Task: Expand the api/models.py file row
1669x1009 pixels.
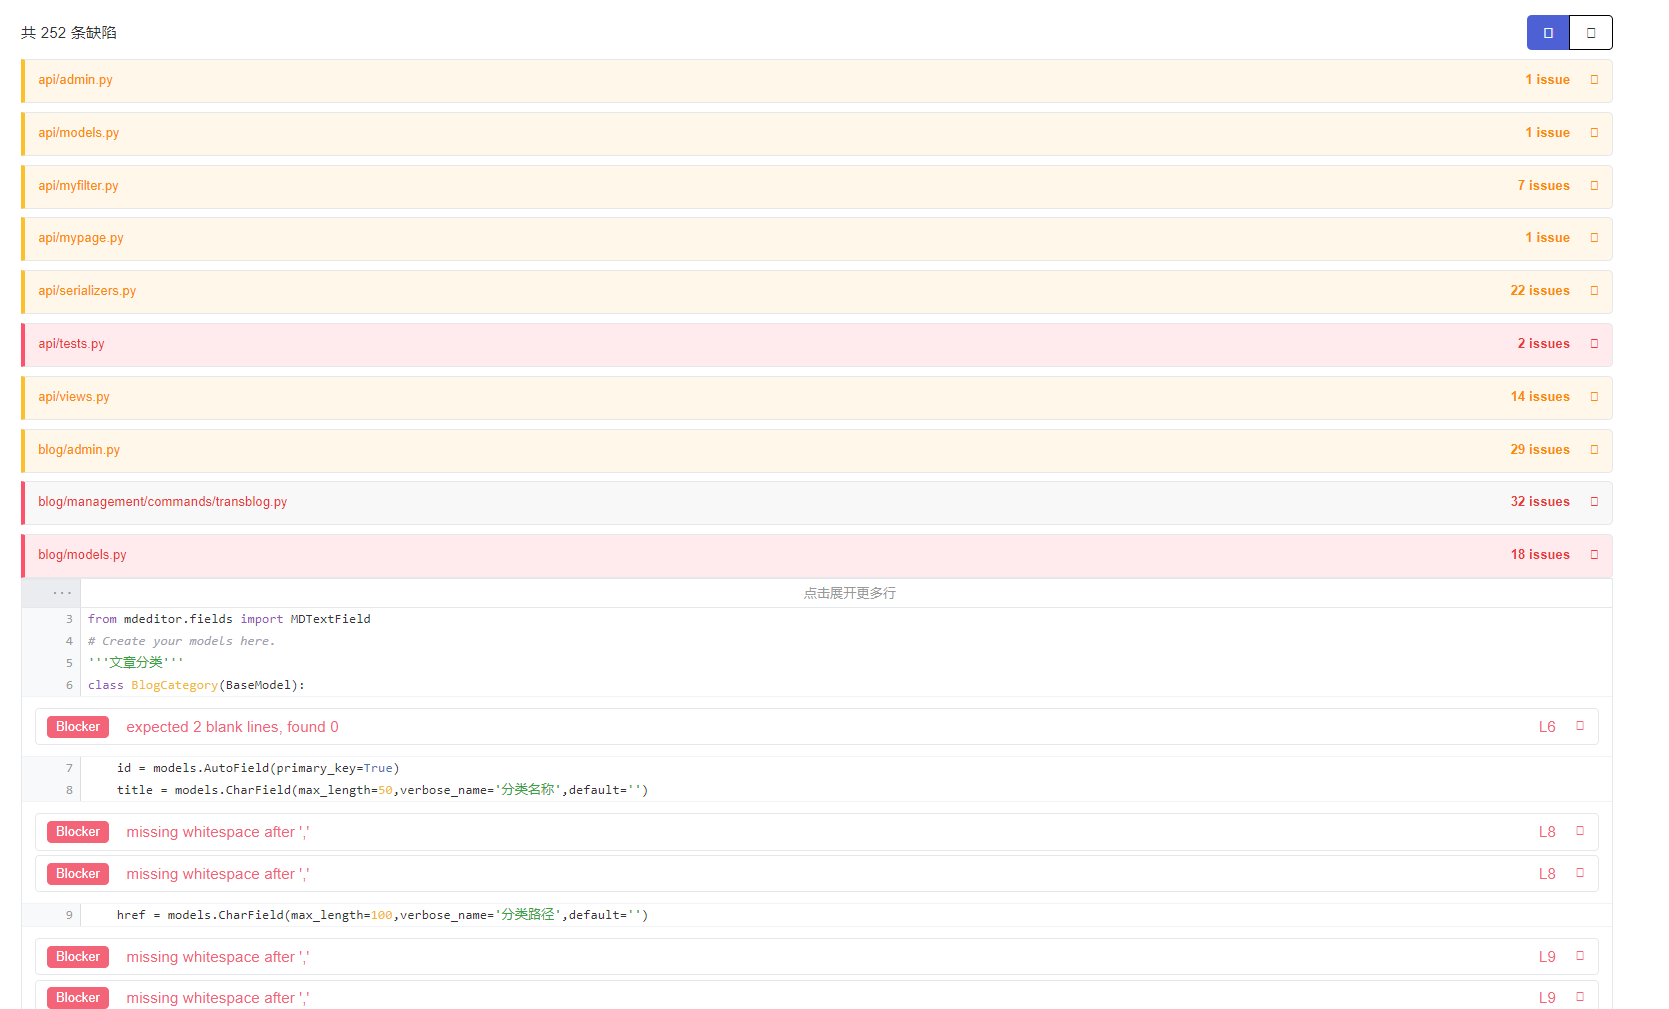Action: [78, 133]
